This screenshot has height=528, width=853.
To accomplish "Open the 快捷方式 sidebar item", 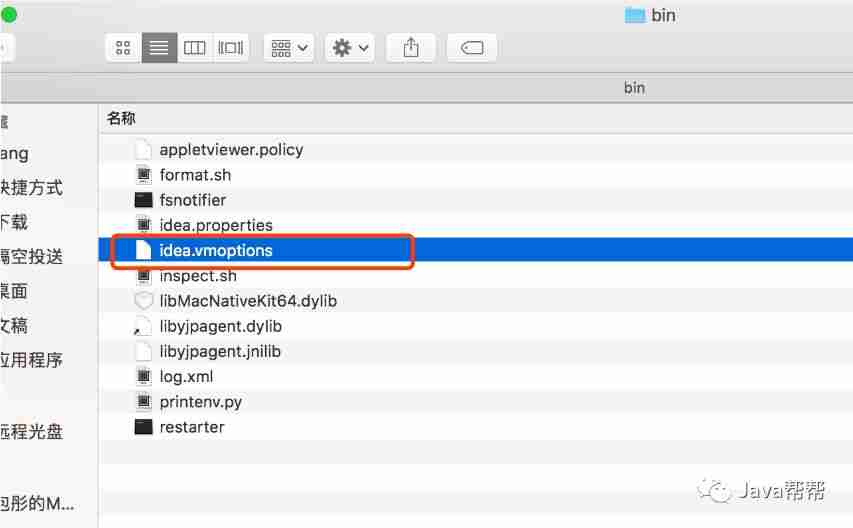I will (32, 188).
